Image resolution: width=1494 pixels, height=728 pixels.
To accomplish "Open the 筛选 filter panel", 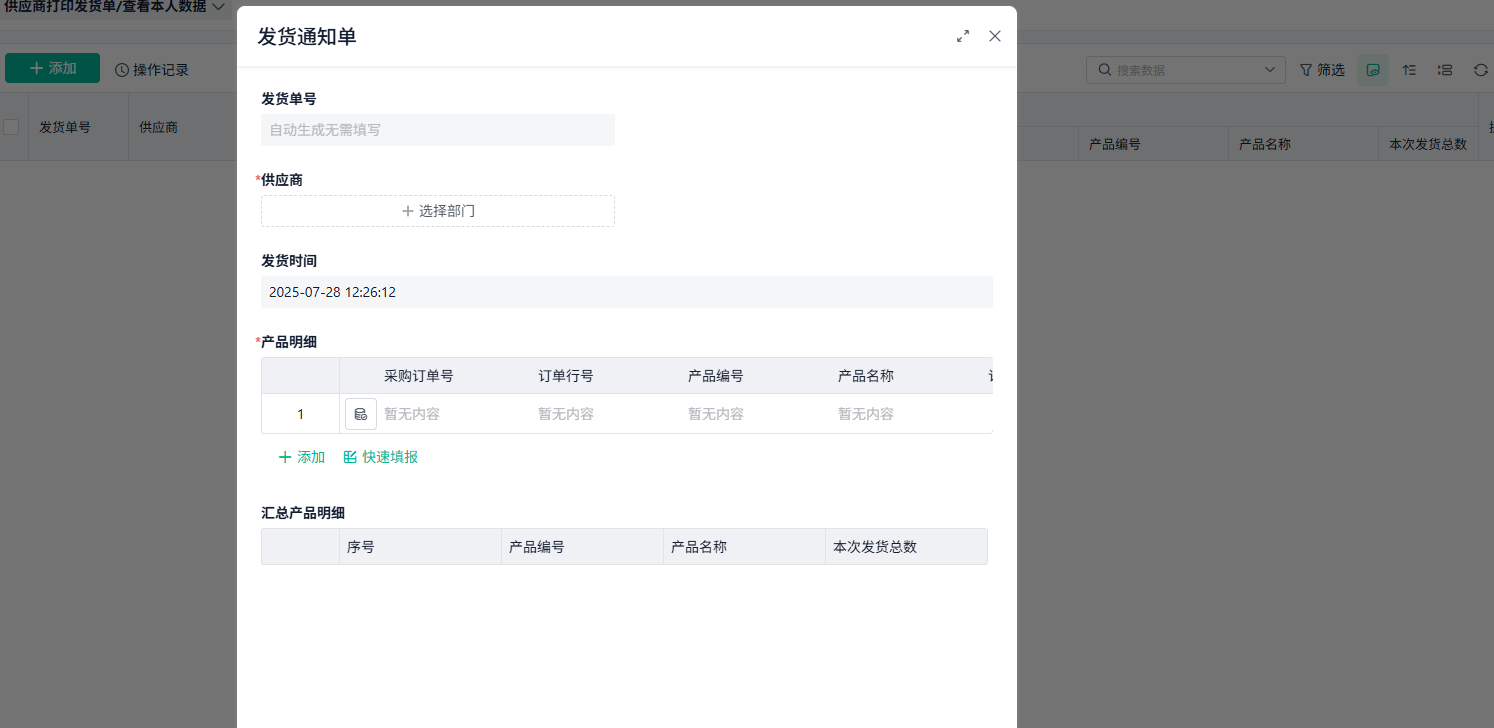I will point(1322,69).
